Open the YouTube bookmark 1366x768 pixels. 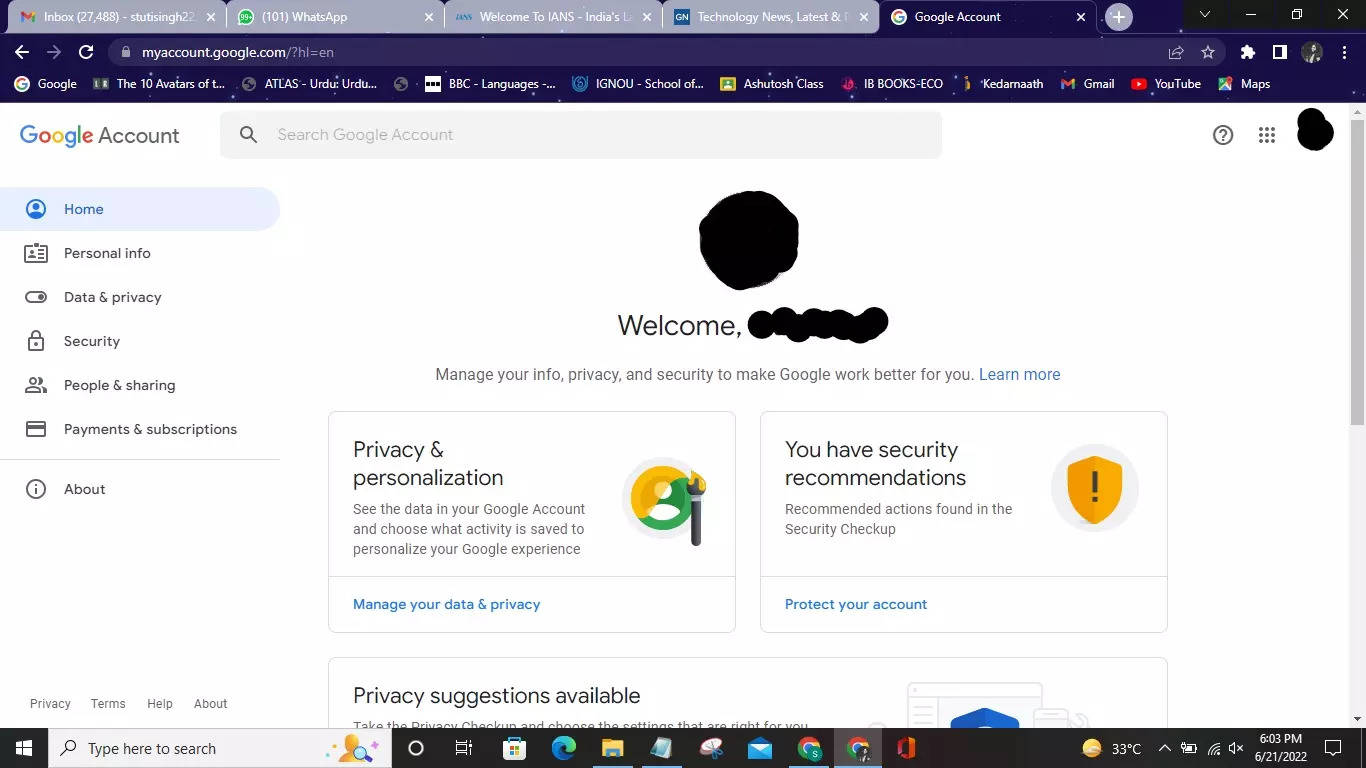coord(1166,84)
